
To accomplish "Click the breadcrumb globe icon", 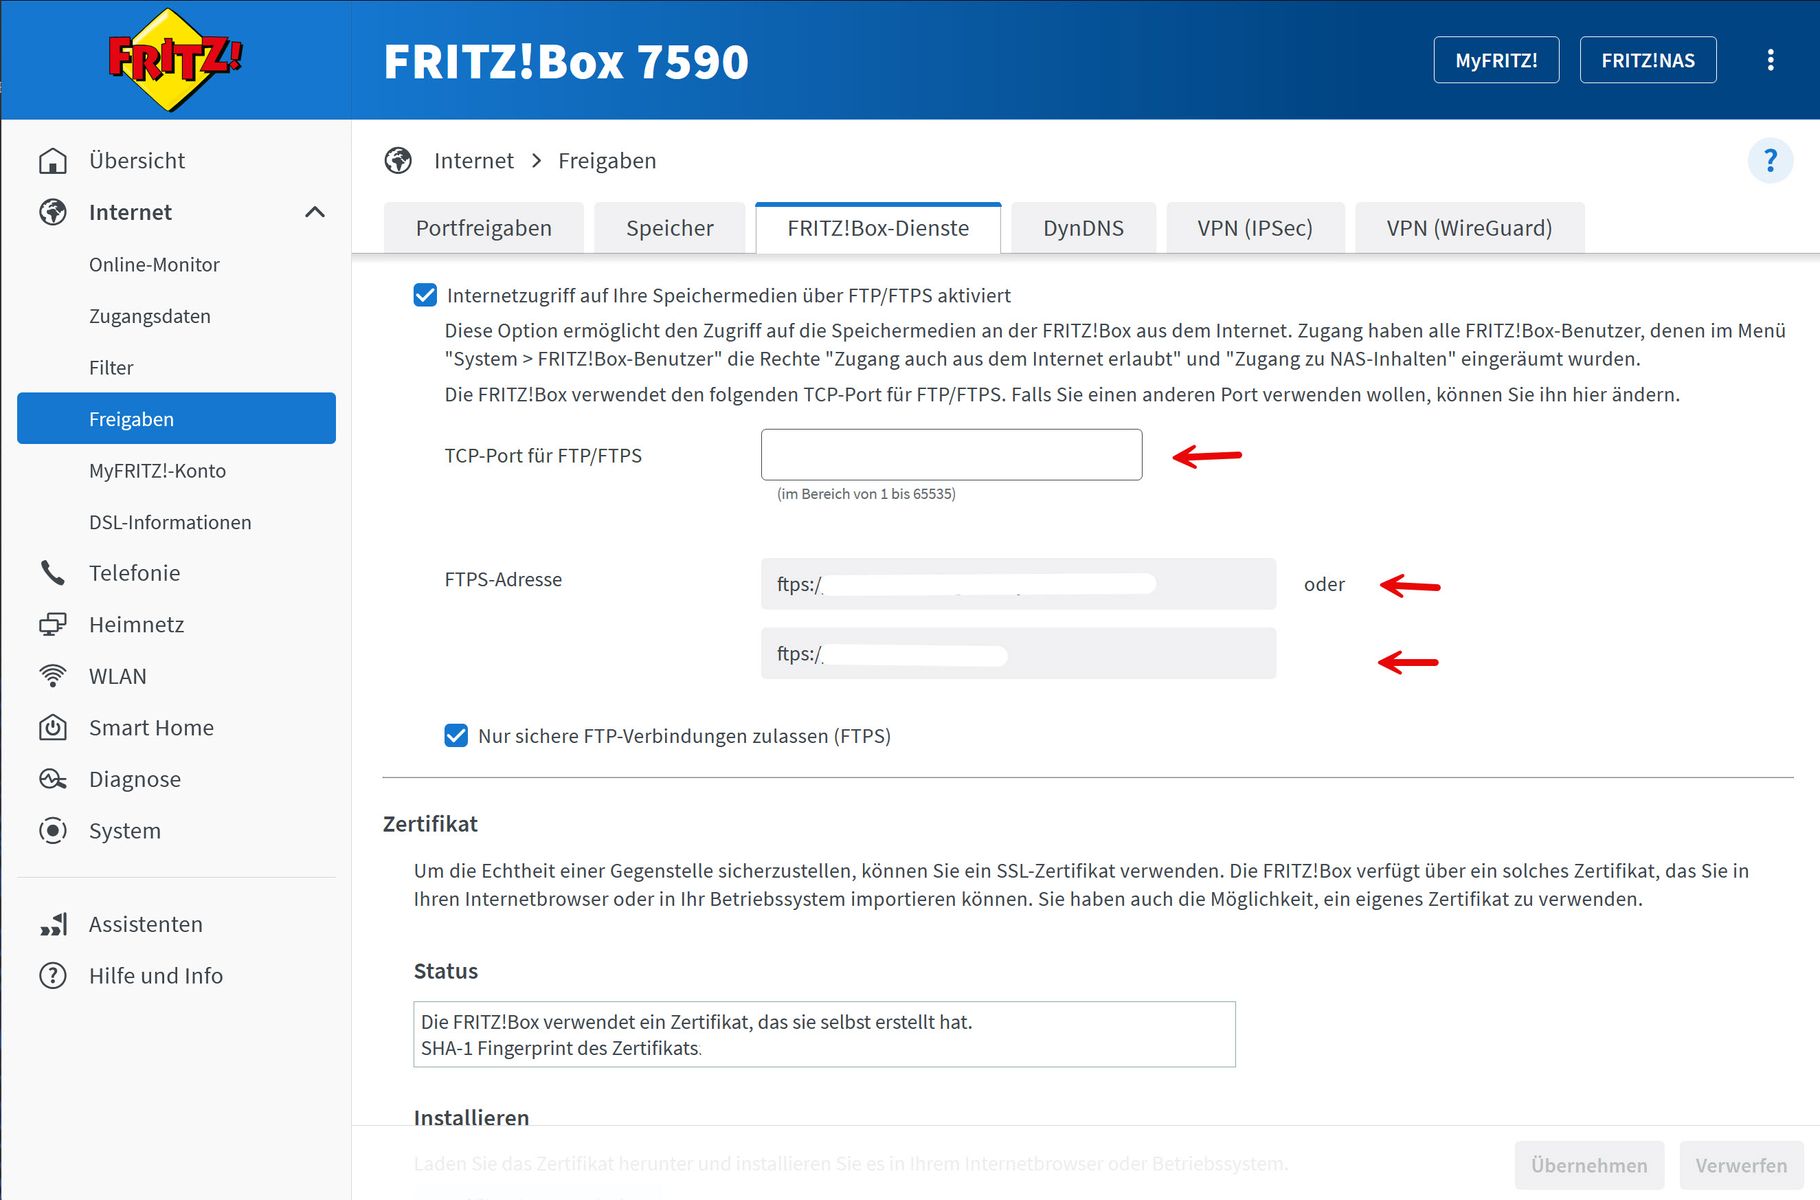I will [398, 161].
